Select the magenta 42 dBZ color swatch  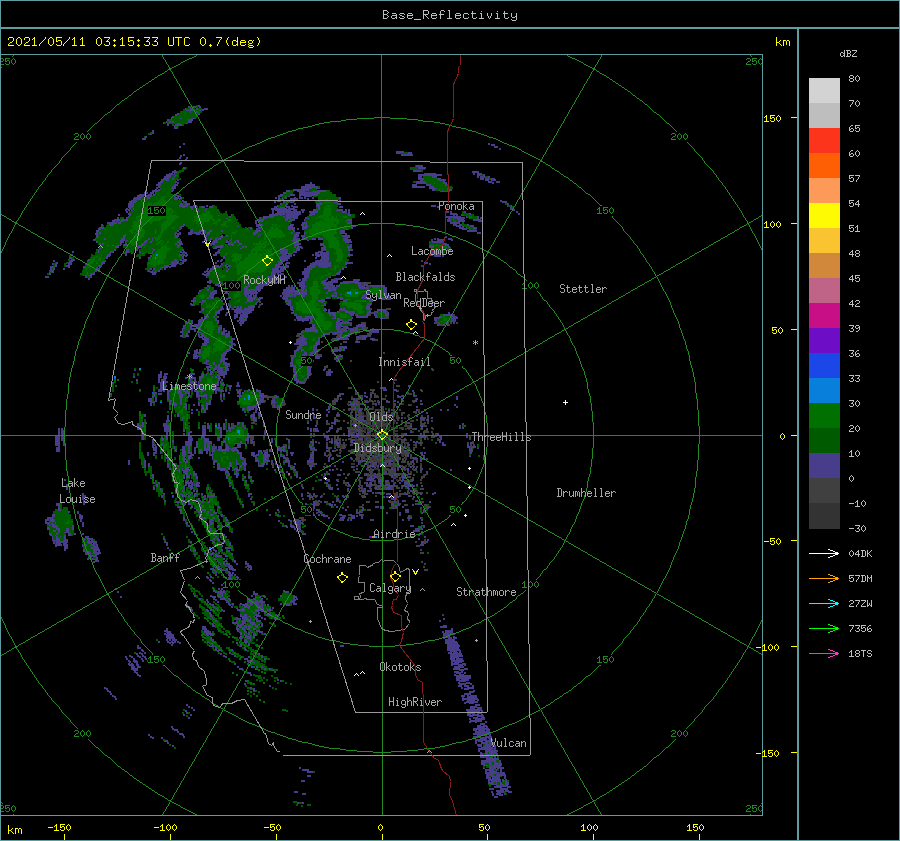tap(824, 315)
